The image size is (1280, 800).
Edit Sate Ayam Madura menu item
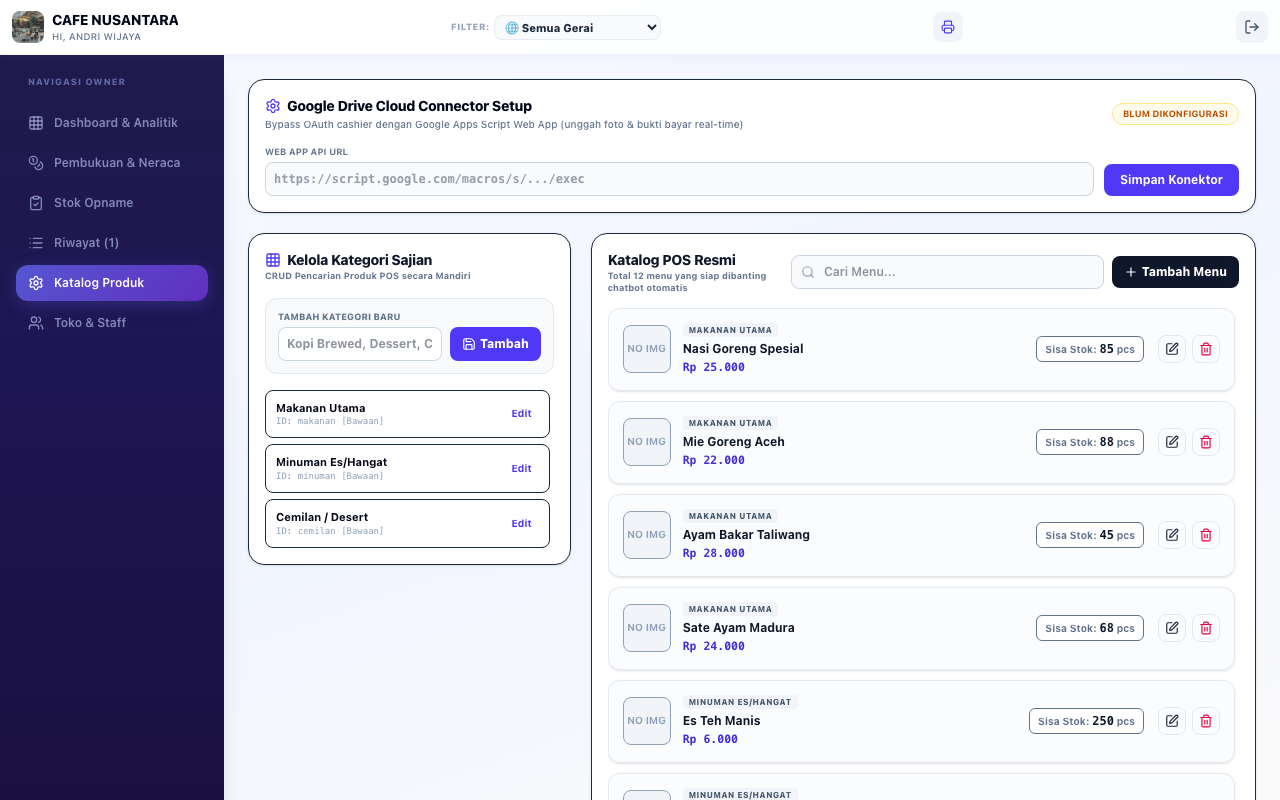point(1172,628)
